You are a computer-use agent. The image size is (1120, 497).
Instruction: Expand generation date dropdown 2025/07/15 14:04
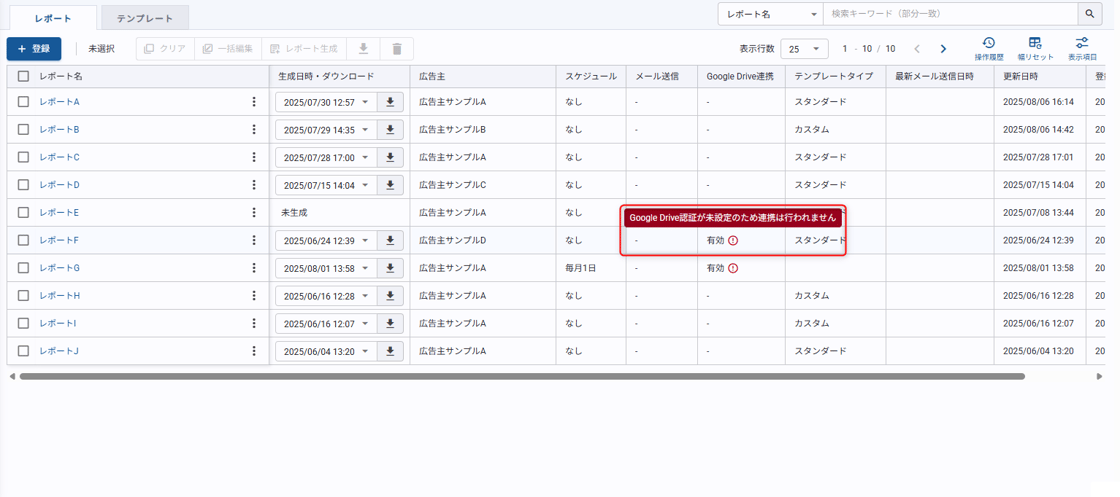pos(326,185)
